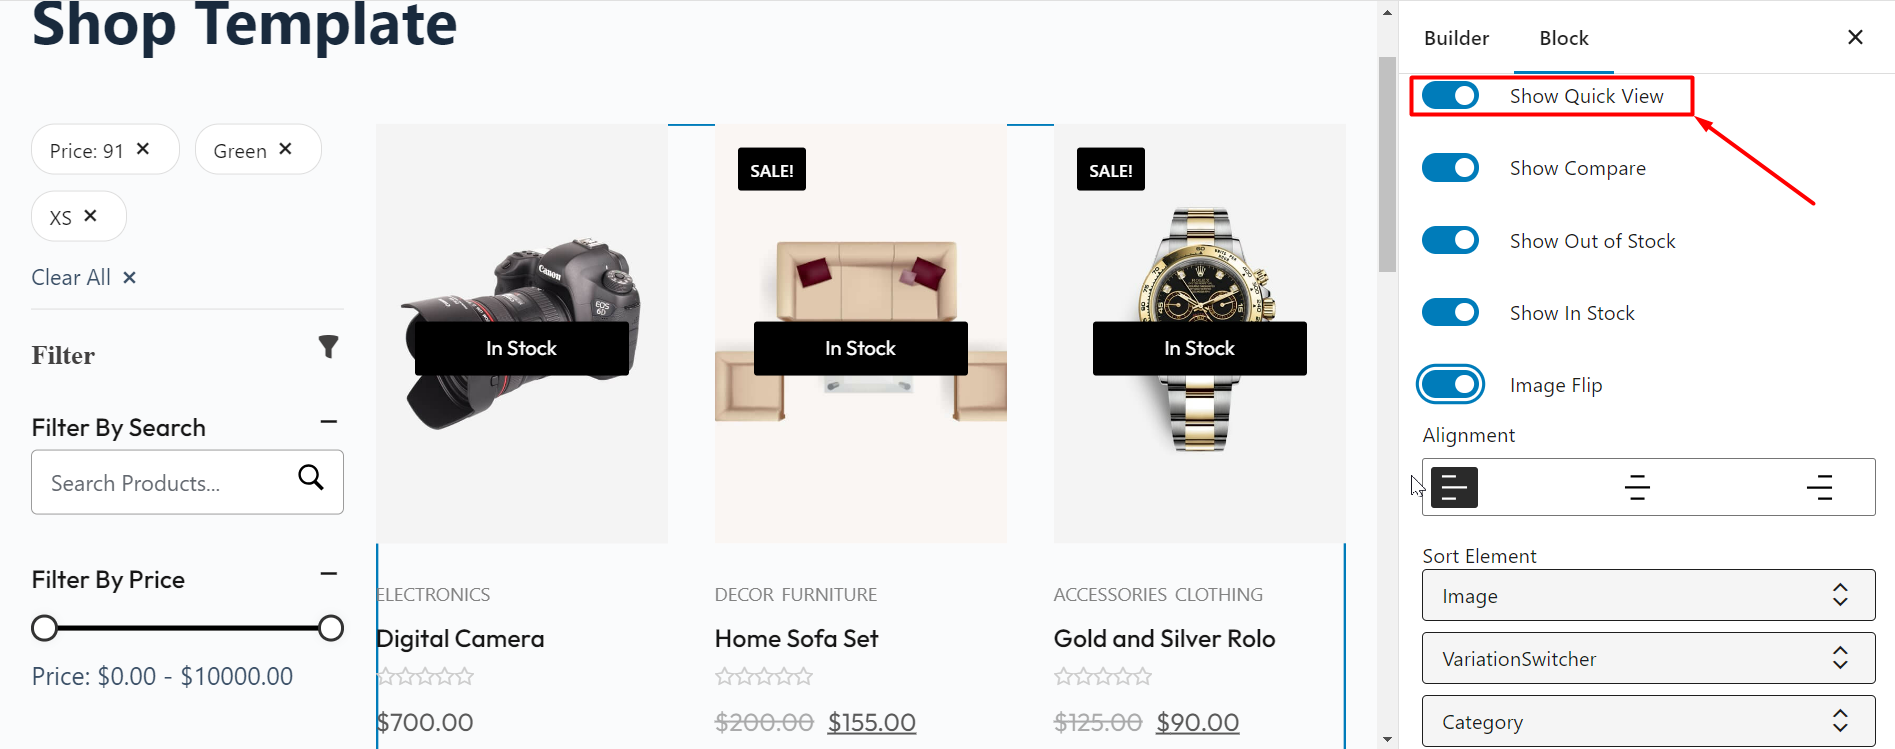Viewport: 1895px width, 749px height.
Task: Open the VariationSwitcher dropdown
Action: 1648,658
